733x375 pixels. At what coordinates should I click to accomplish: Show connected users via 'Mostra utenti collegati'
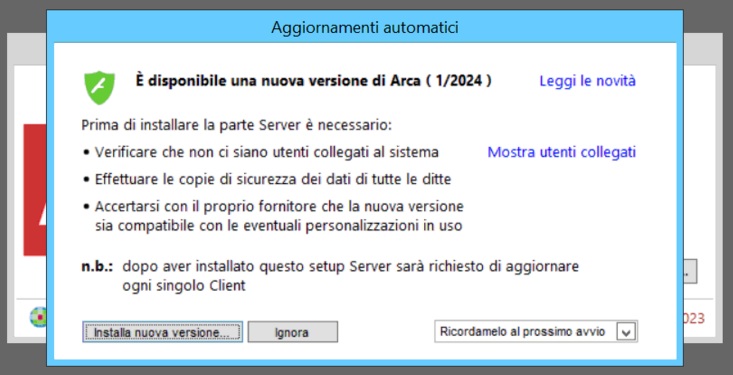561,152
